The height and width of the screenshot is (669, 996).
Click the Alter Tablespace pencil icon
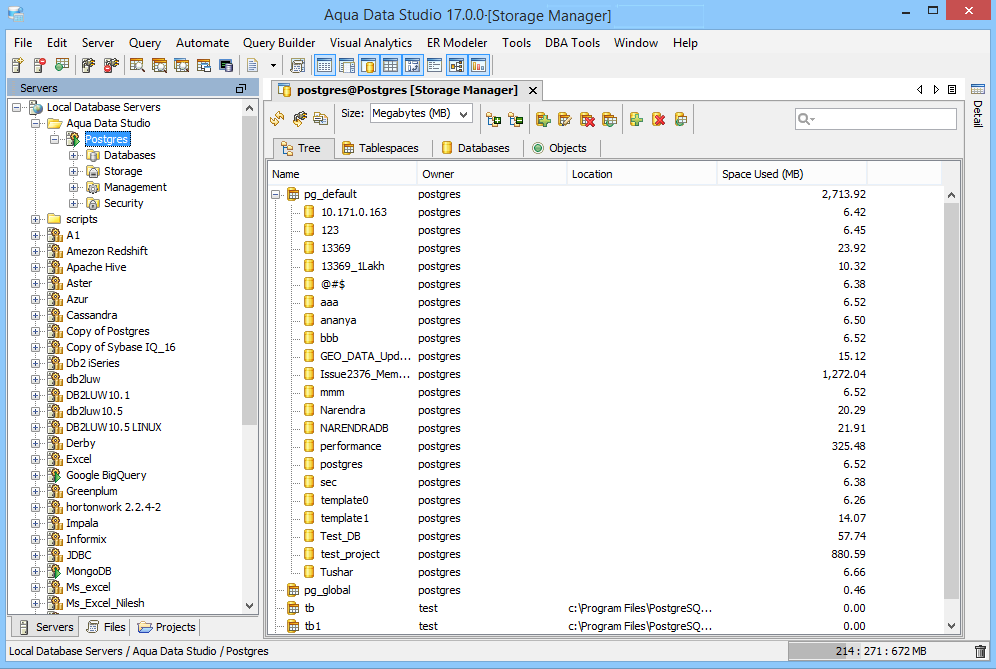point(565,119)
